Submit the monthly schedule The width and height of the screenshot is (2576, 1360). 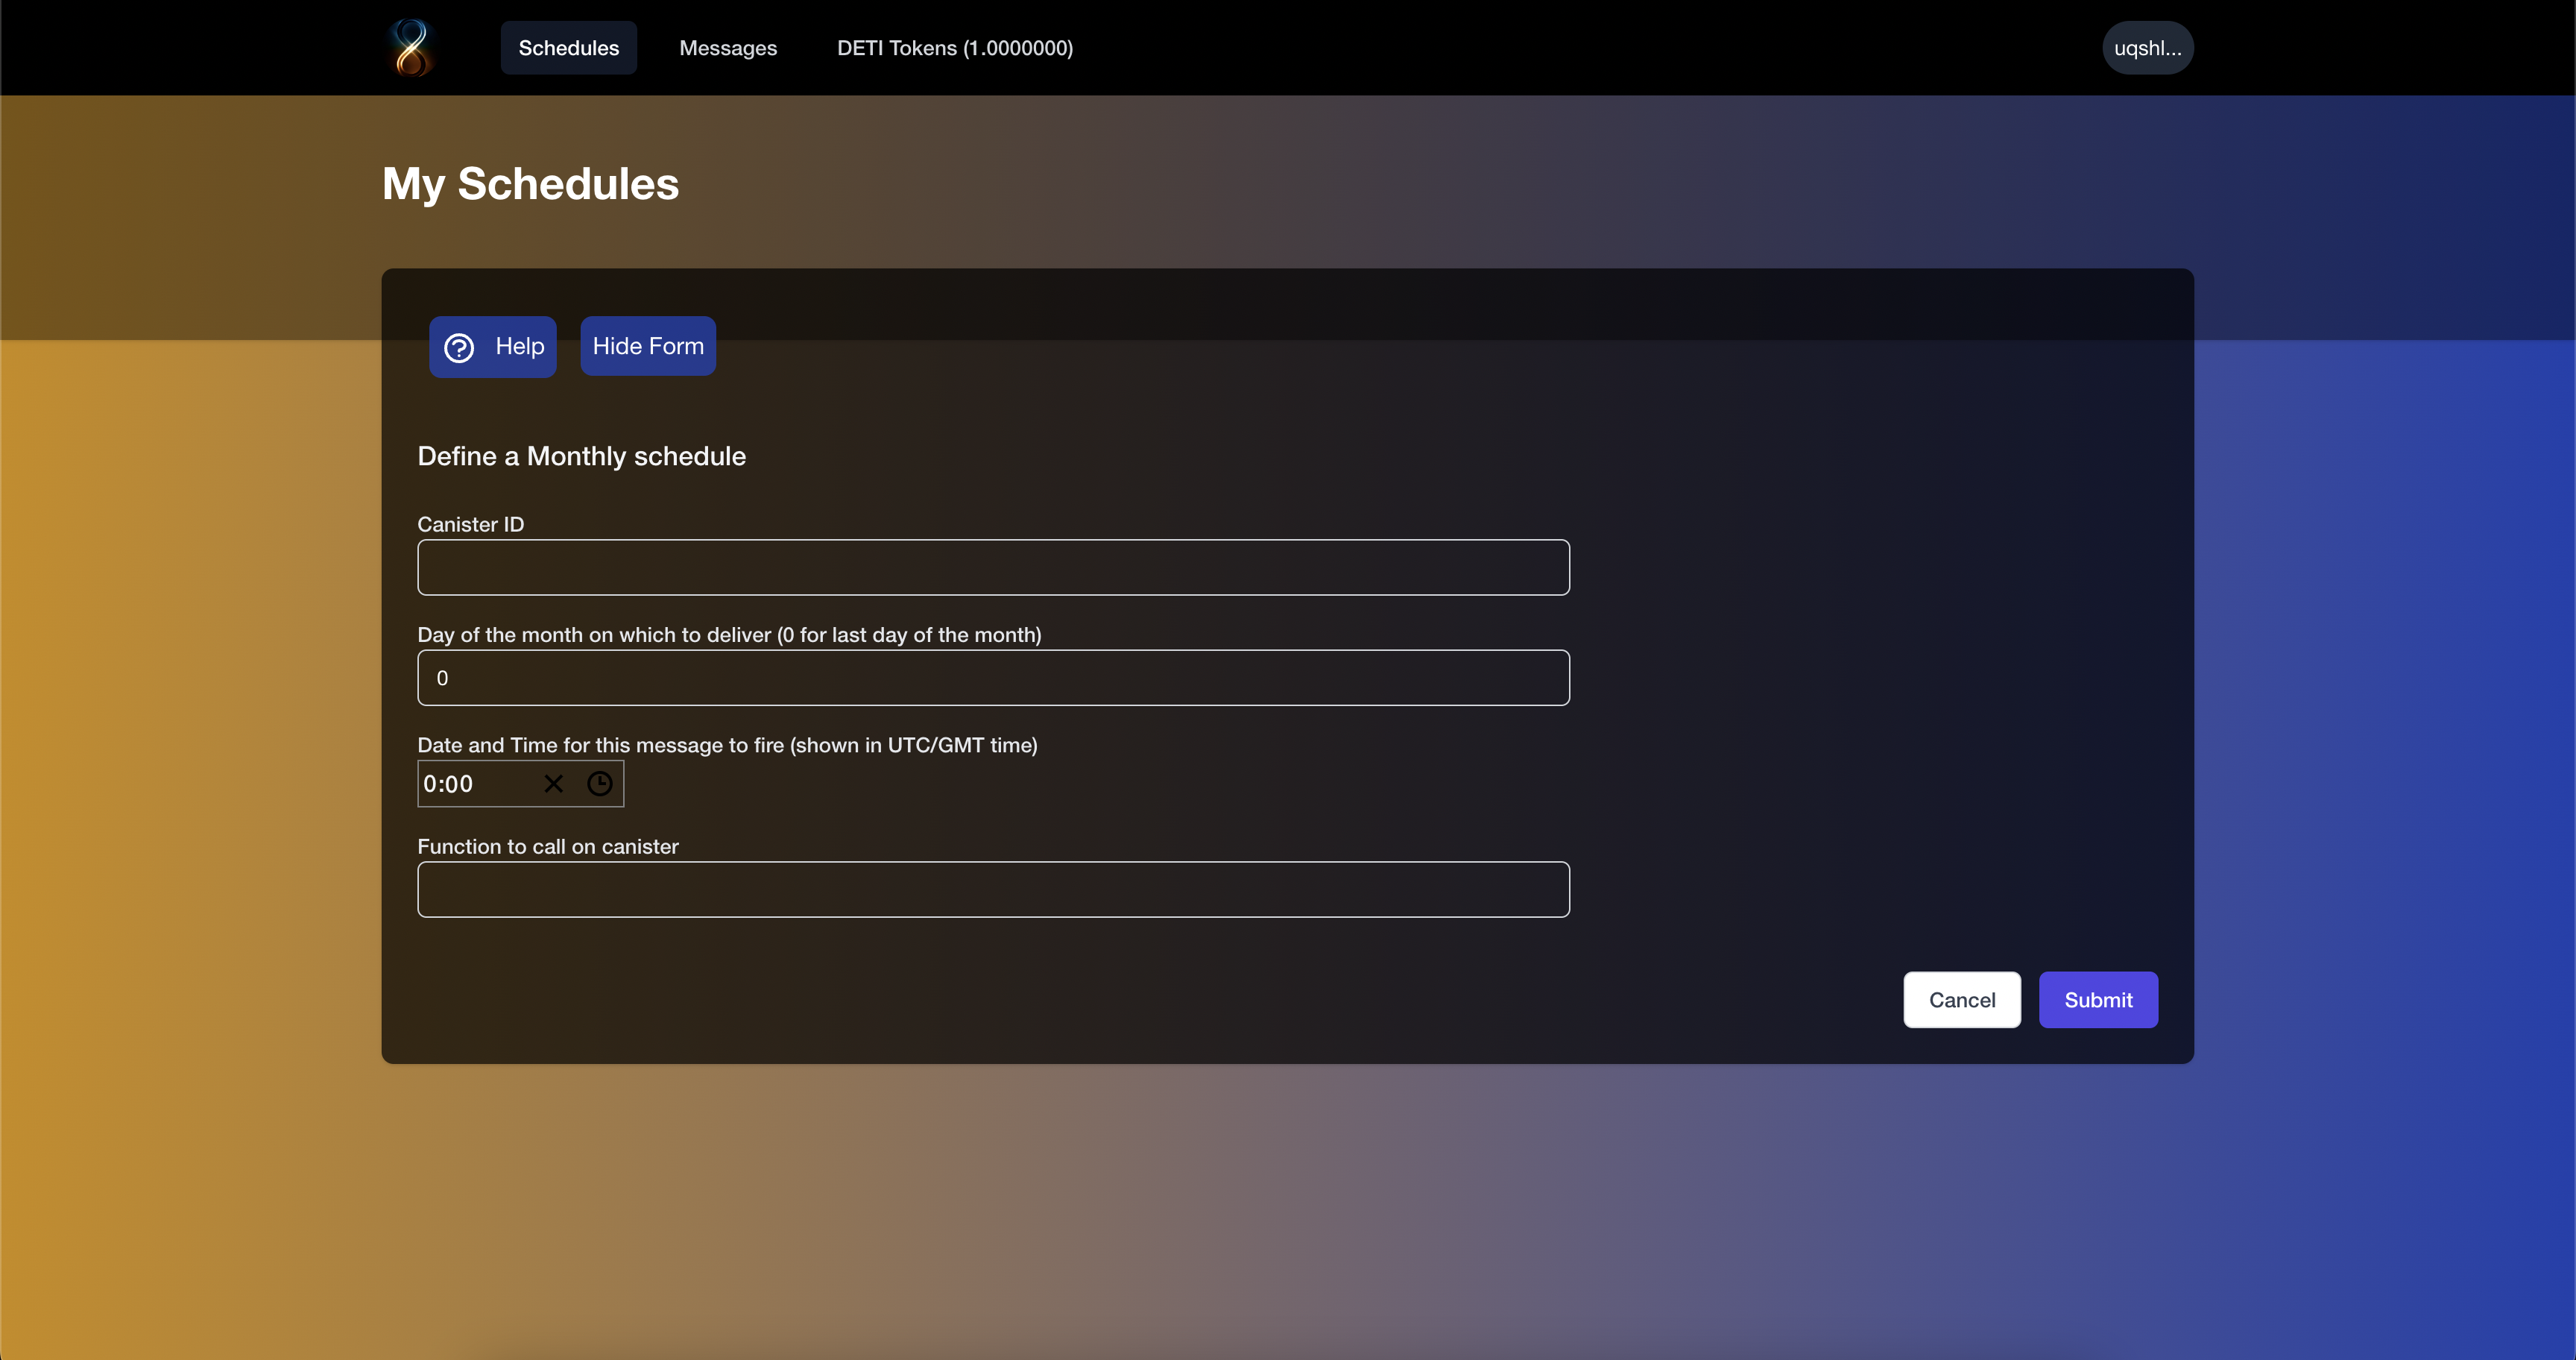point(2097,999)
